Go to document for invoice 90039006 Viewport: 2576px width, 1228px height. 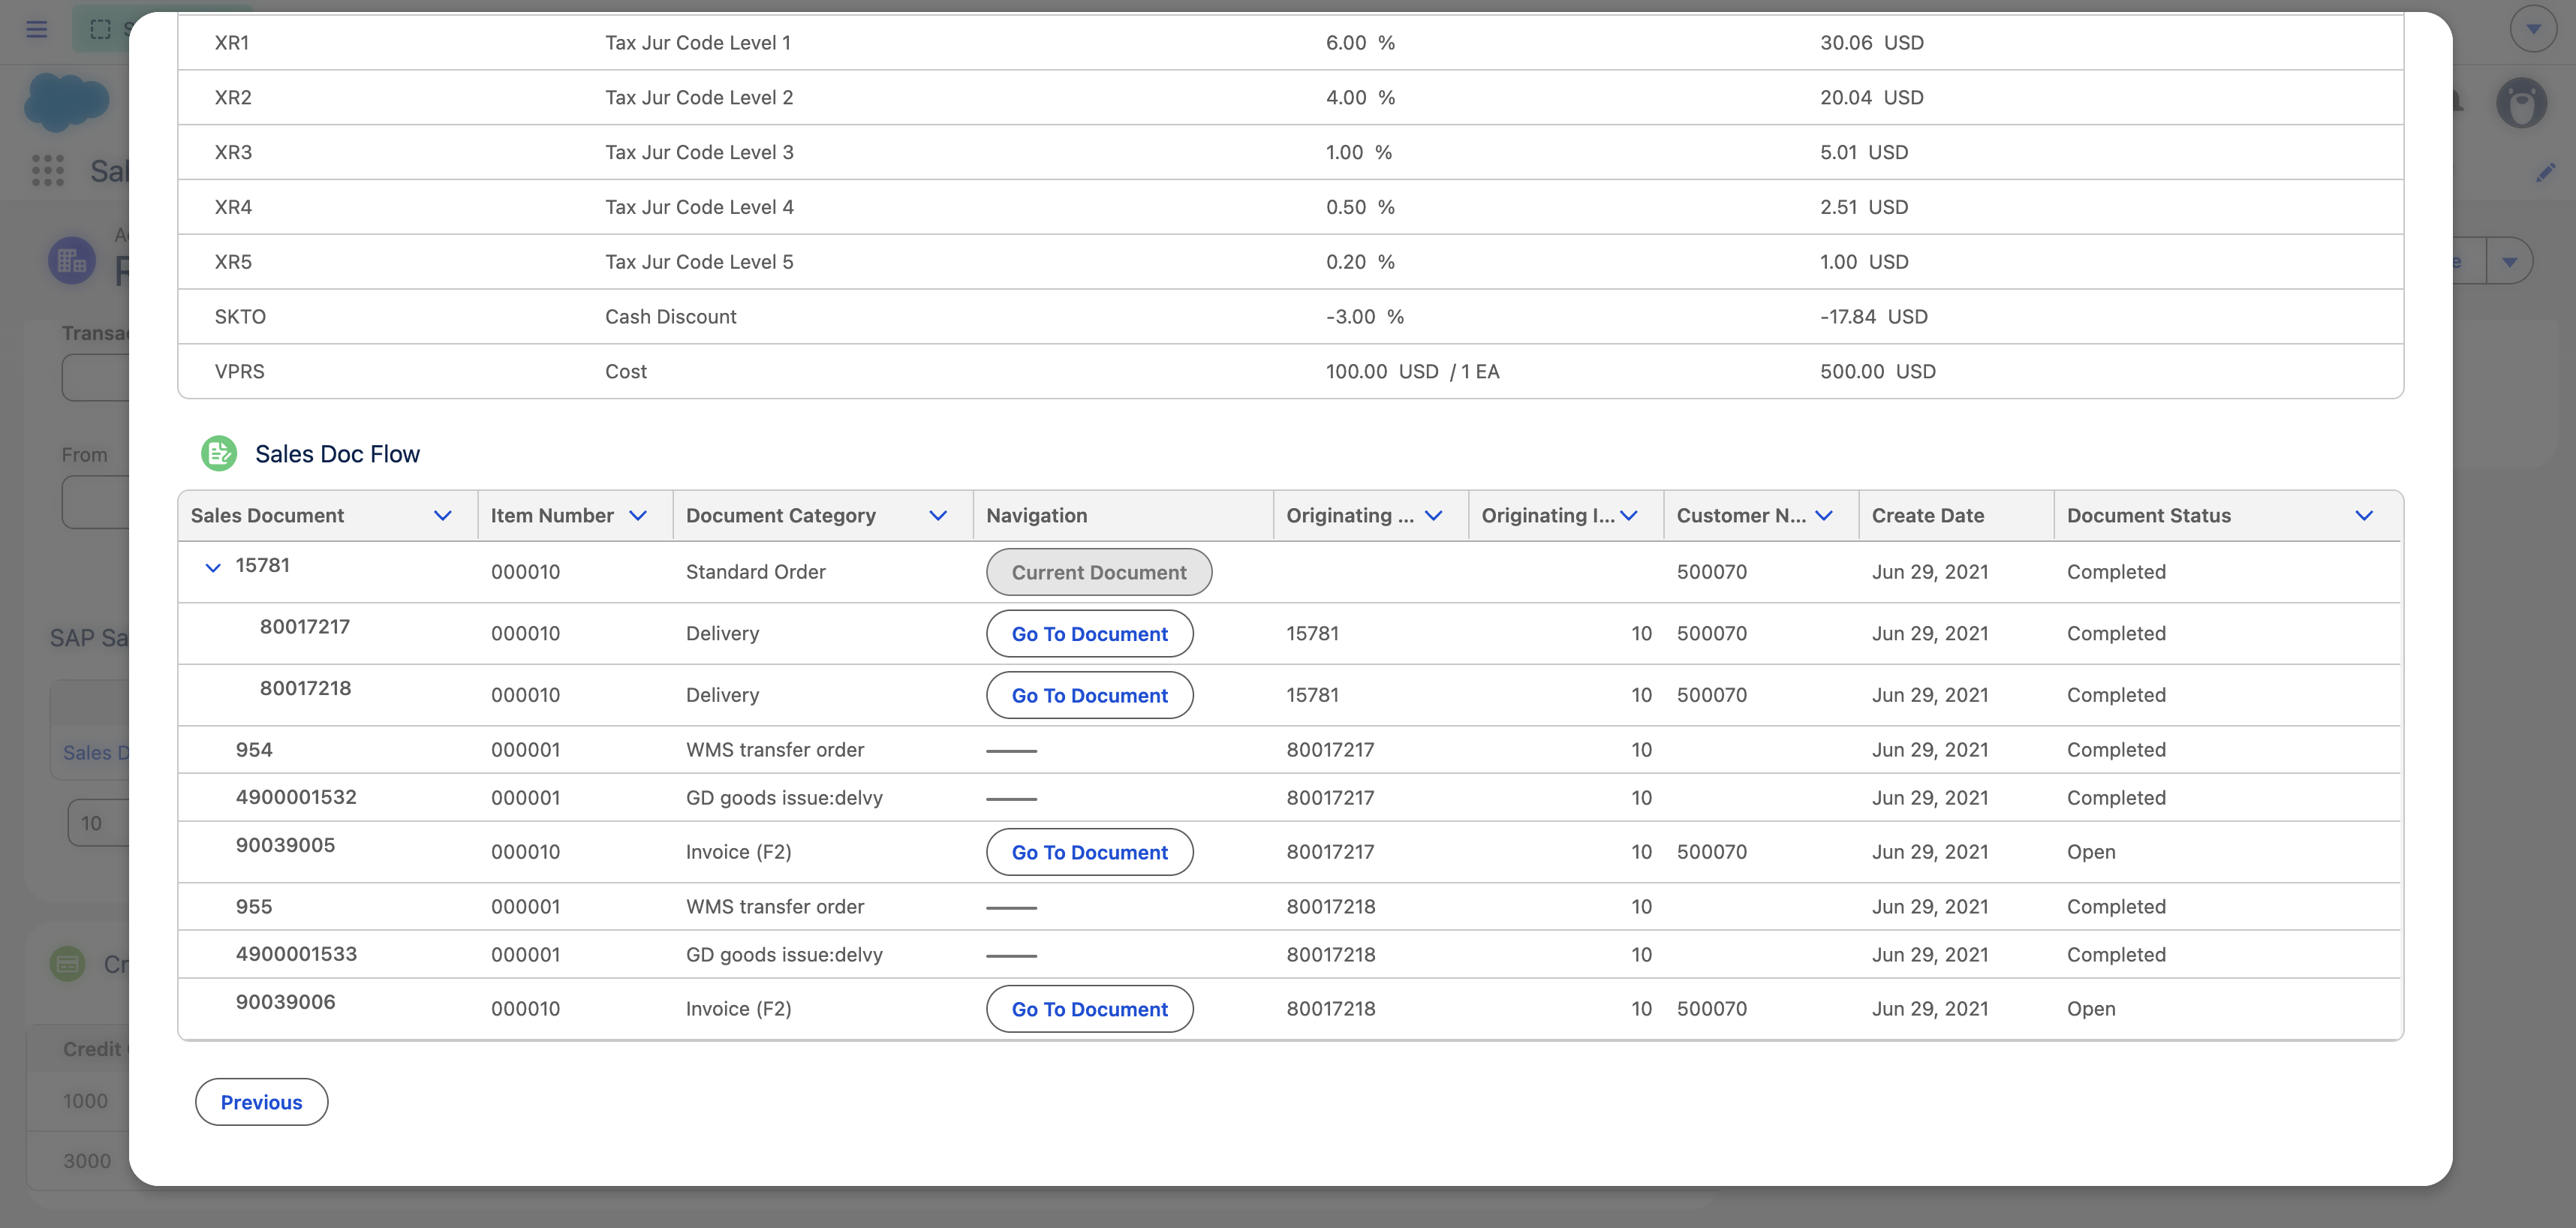coord(1090,1009)
